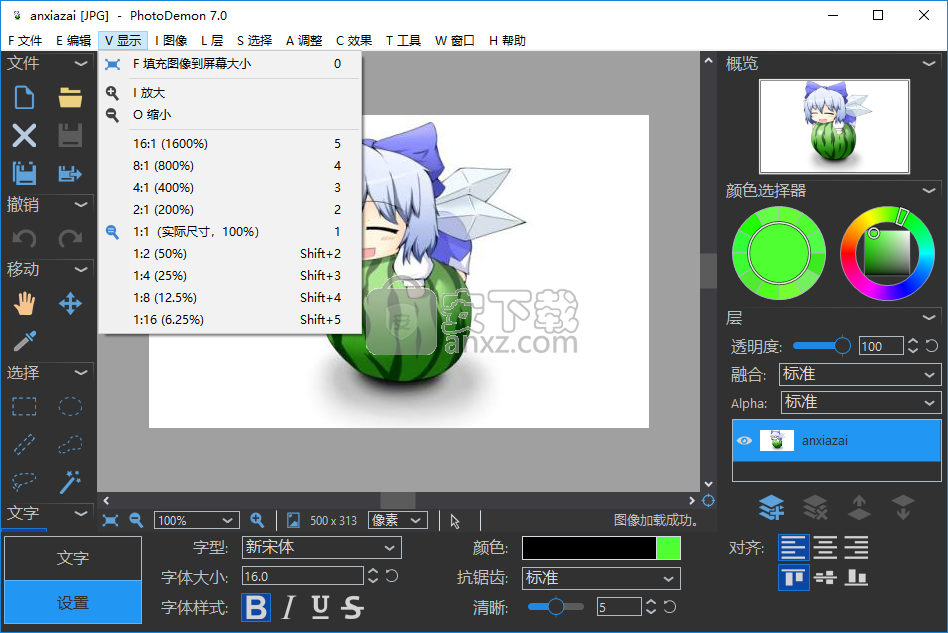The height and width of the screenshot is (633, 948).
Task: Click the image size icon beside 500 x 313
Action: pyautogui.click(x=293, y=521)
